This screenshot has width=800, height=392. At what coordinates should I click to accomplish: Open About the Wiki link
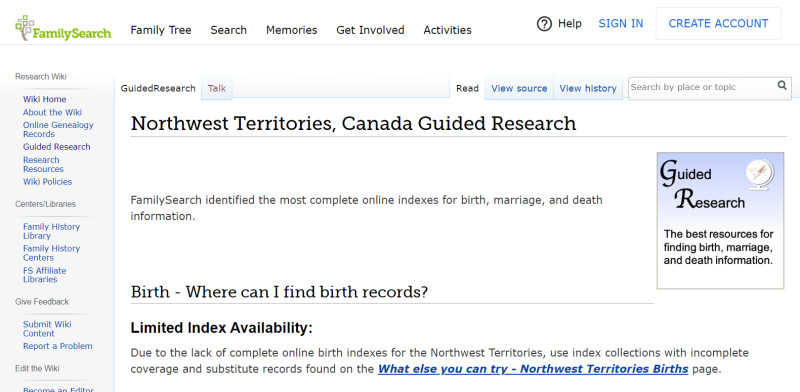coord(52,112)
